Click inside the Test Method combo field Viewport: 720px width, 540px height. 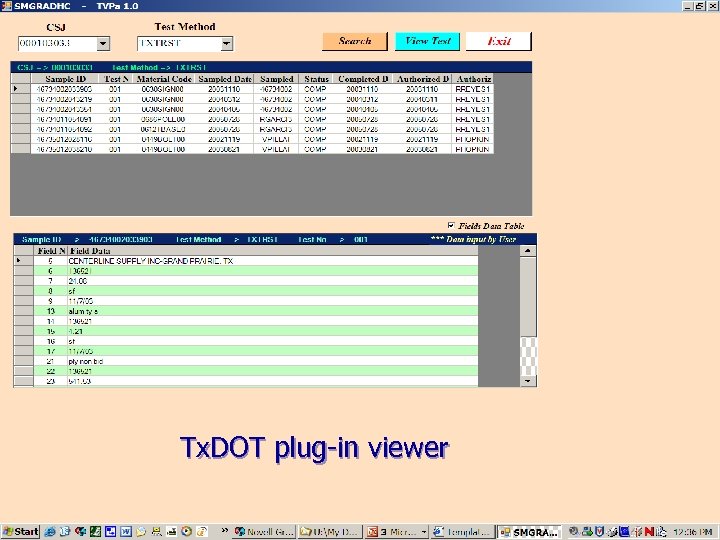tap(179, 44)
